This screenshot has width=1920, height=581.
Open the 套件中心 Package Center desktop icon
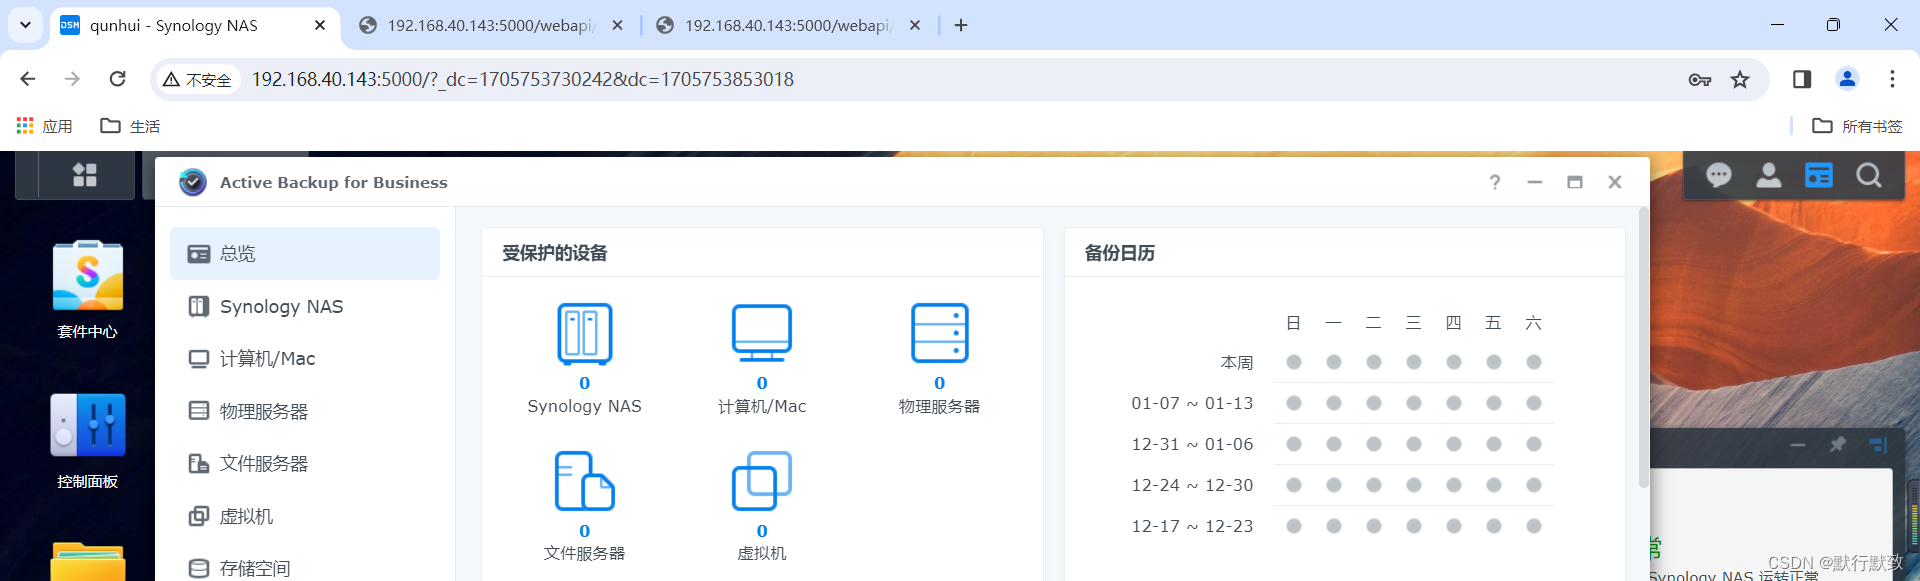coord(88,290)
